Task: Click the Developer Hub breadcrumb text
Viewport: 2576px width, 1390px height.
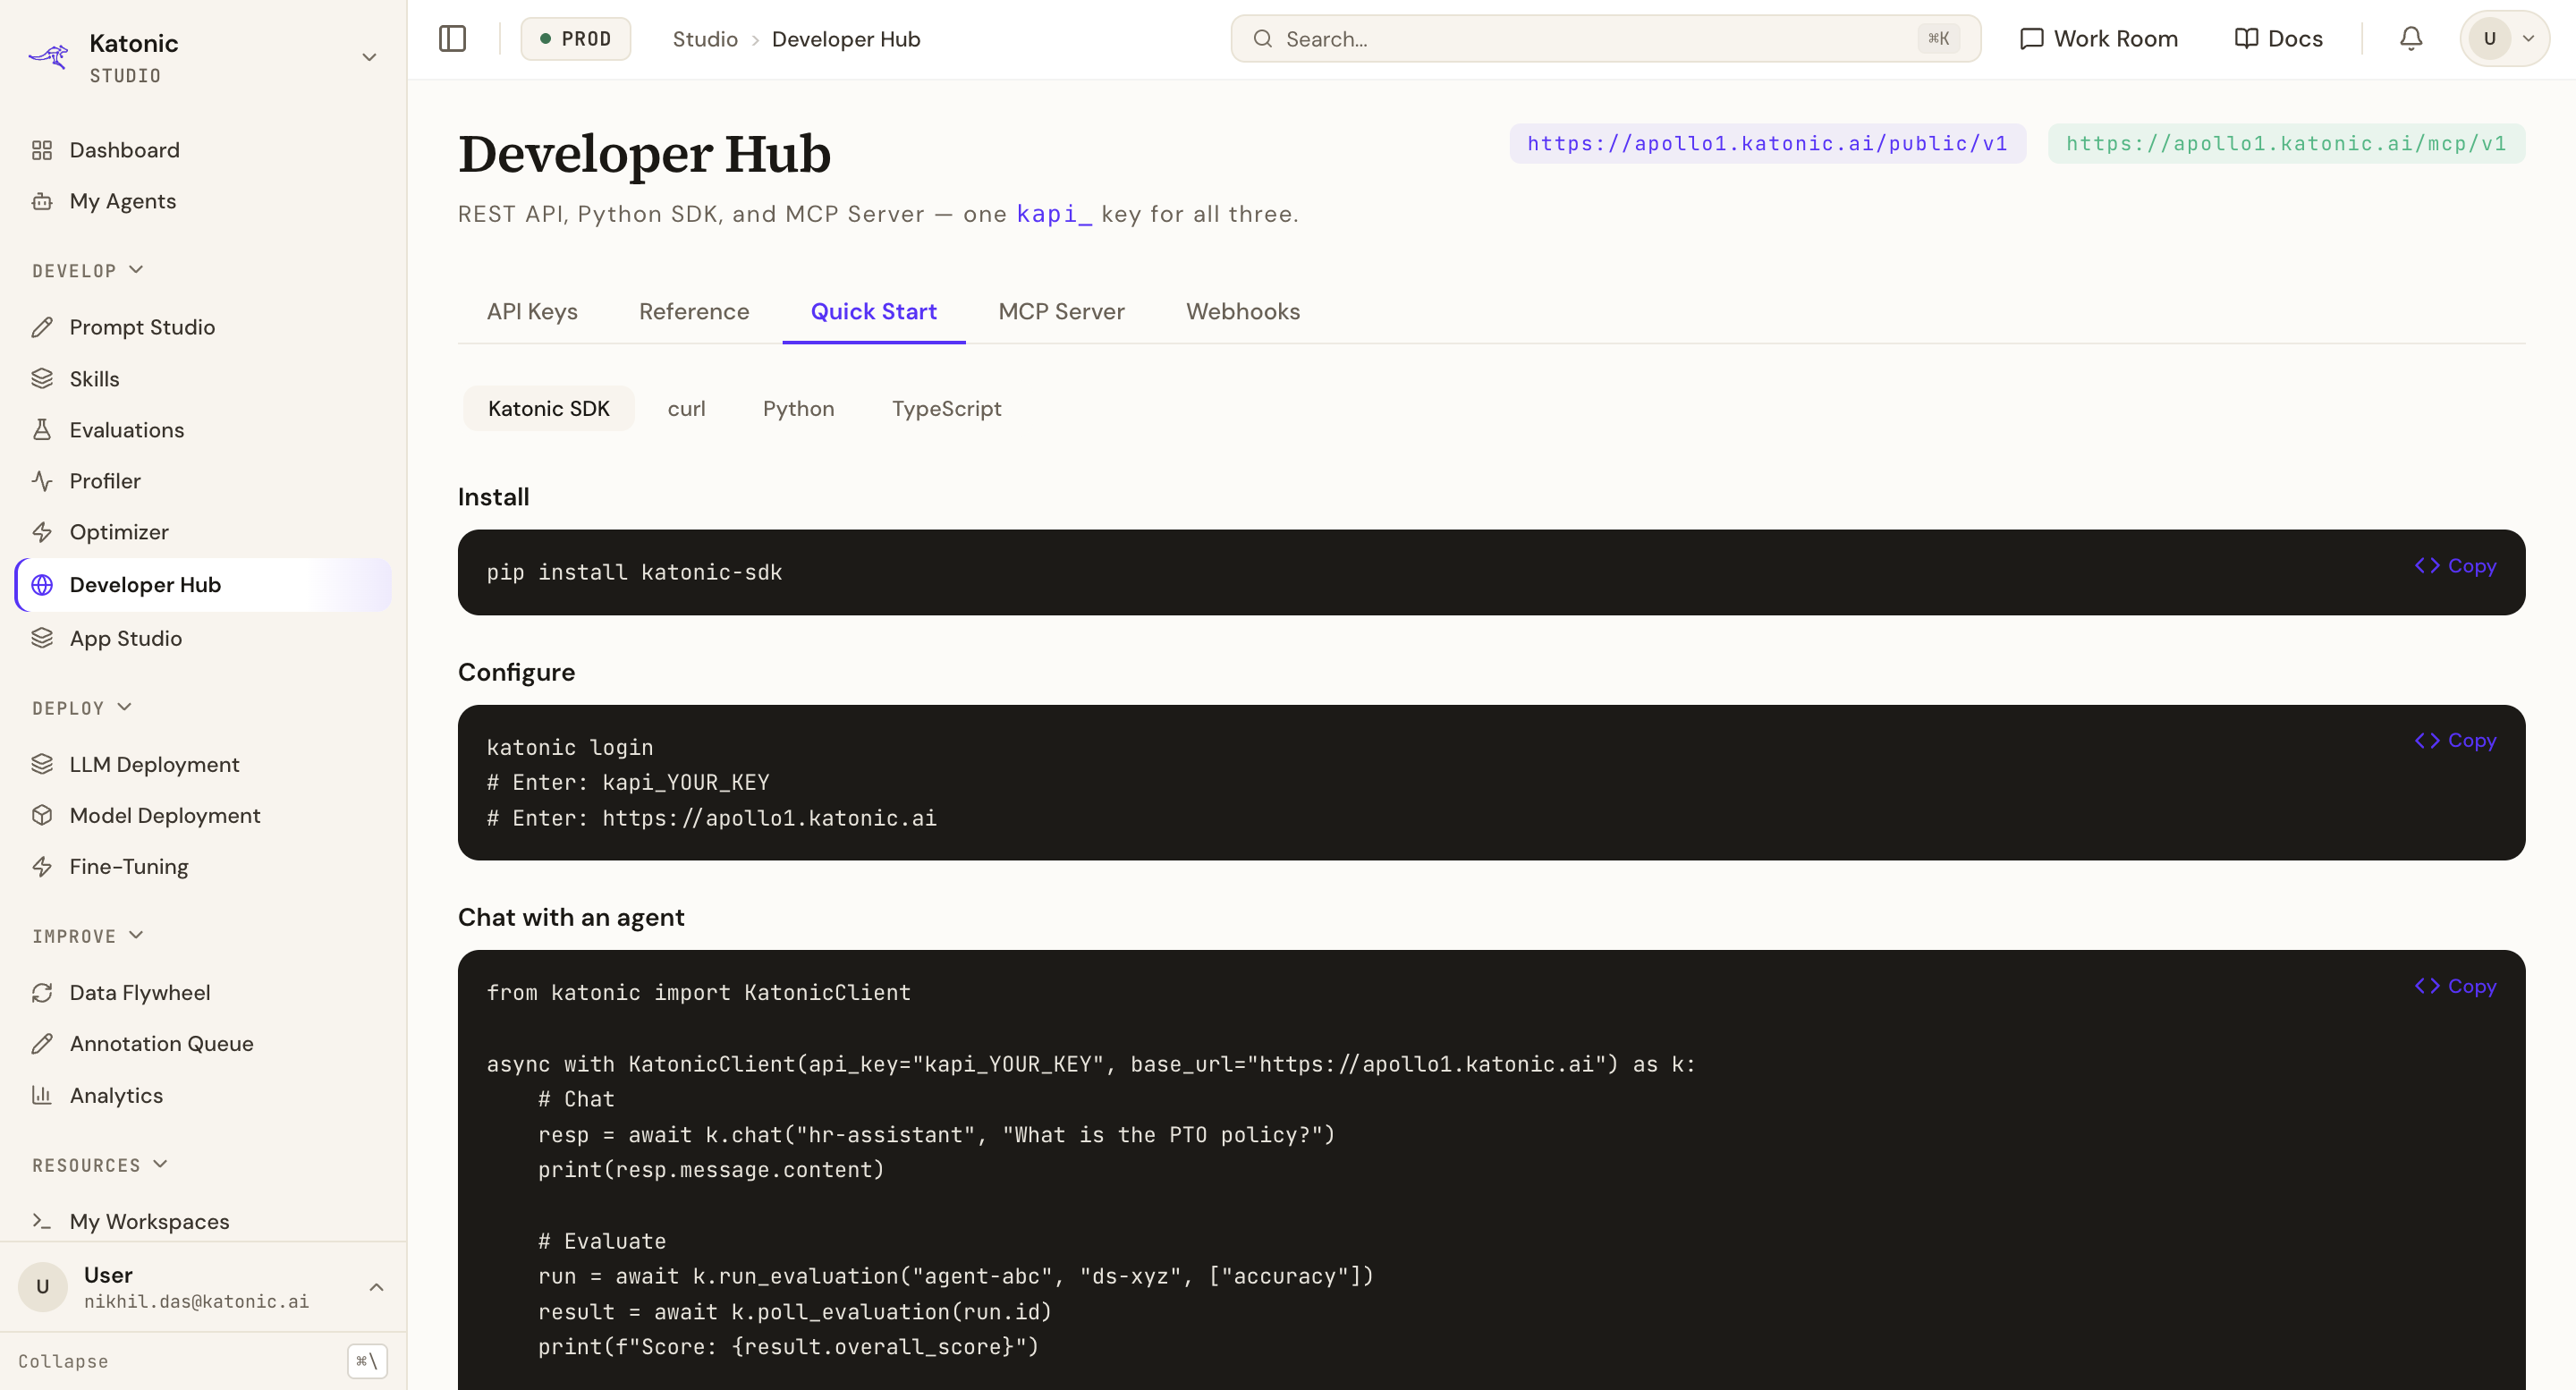Action: click(846, 39)
